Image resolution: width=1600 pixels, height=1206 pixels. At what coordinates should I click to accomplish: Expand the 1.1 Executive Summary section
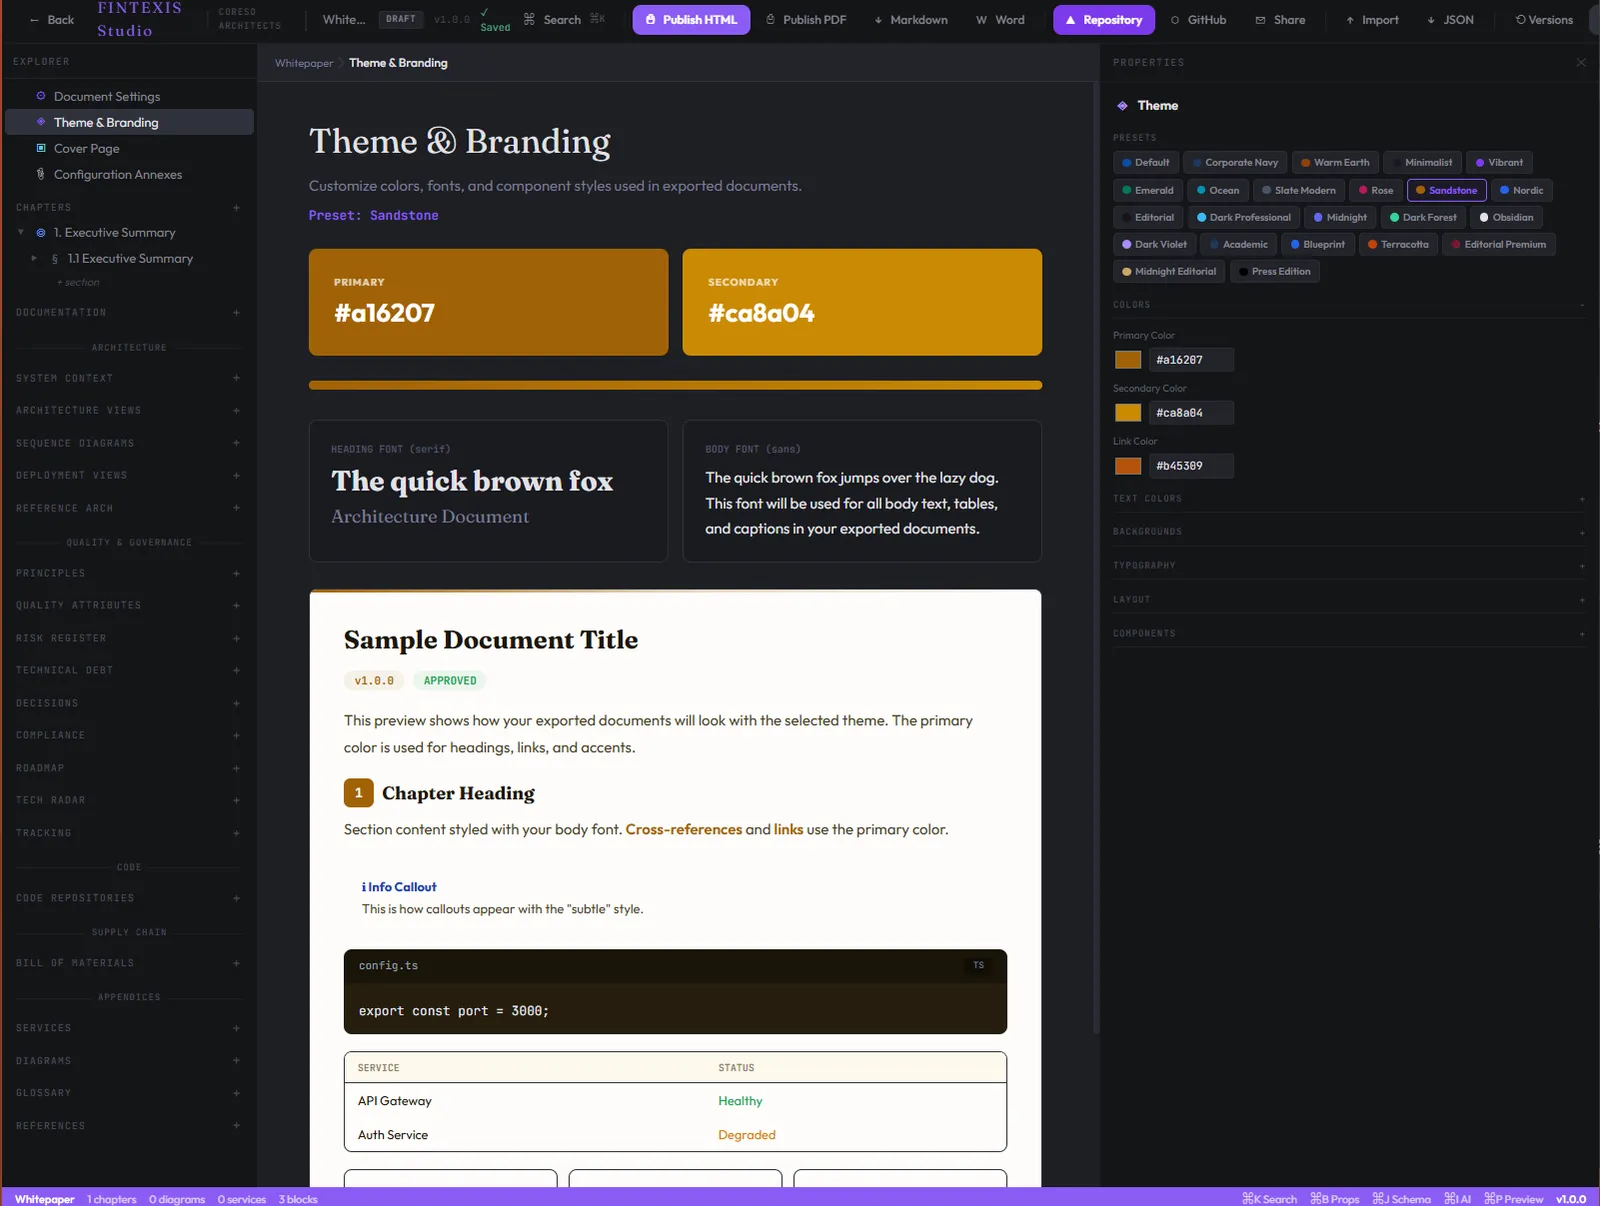tap(35, 258)
